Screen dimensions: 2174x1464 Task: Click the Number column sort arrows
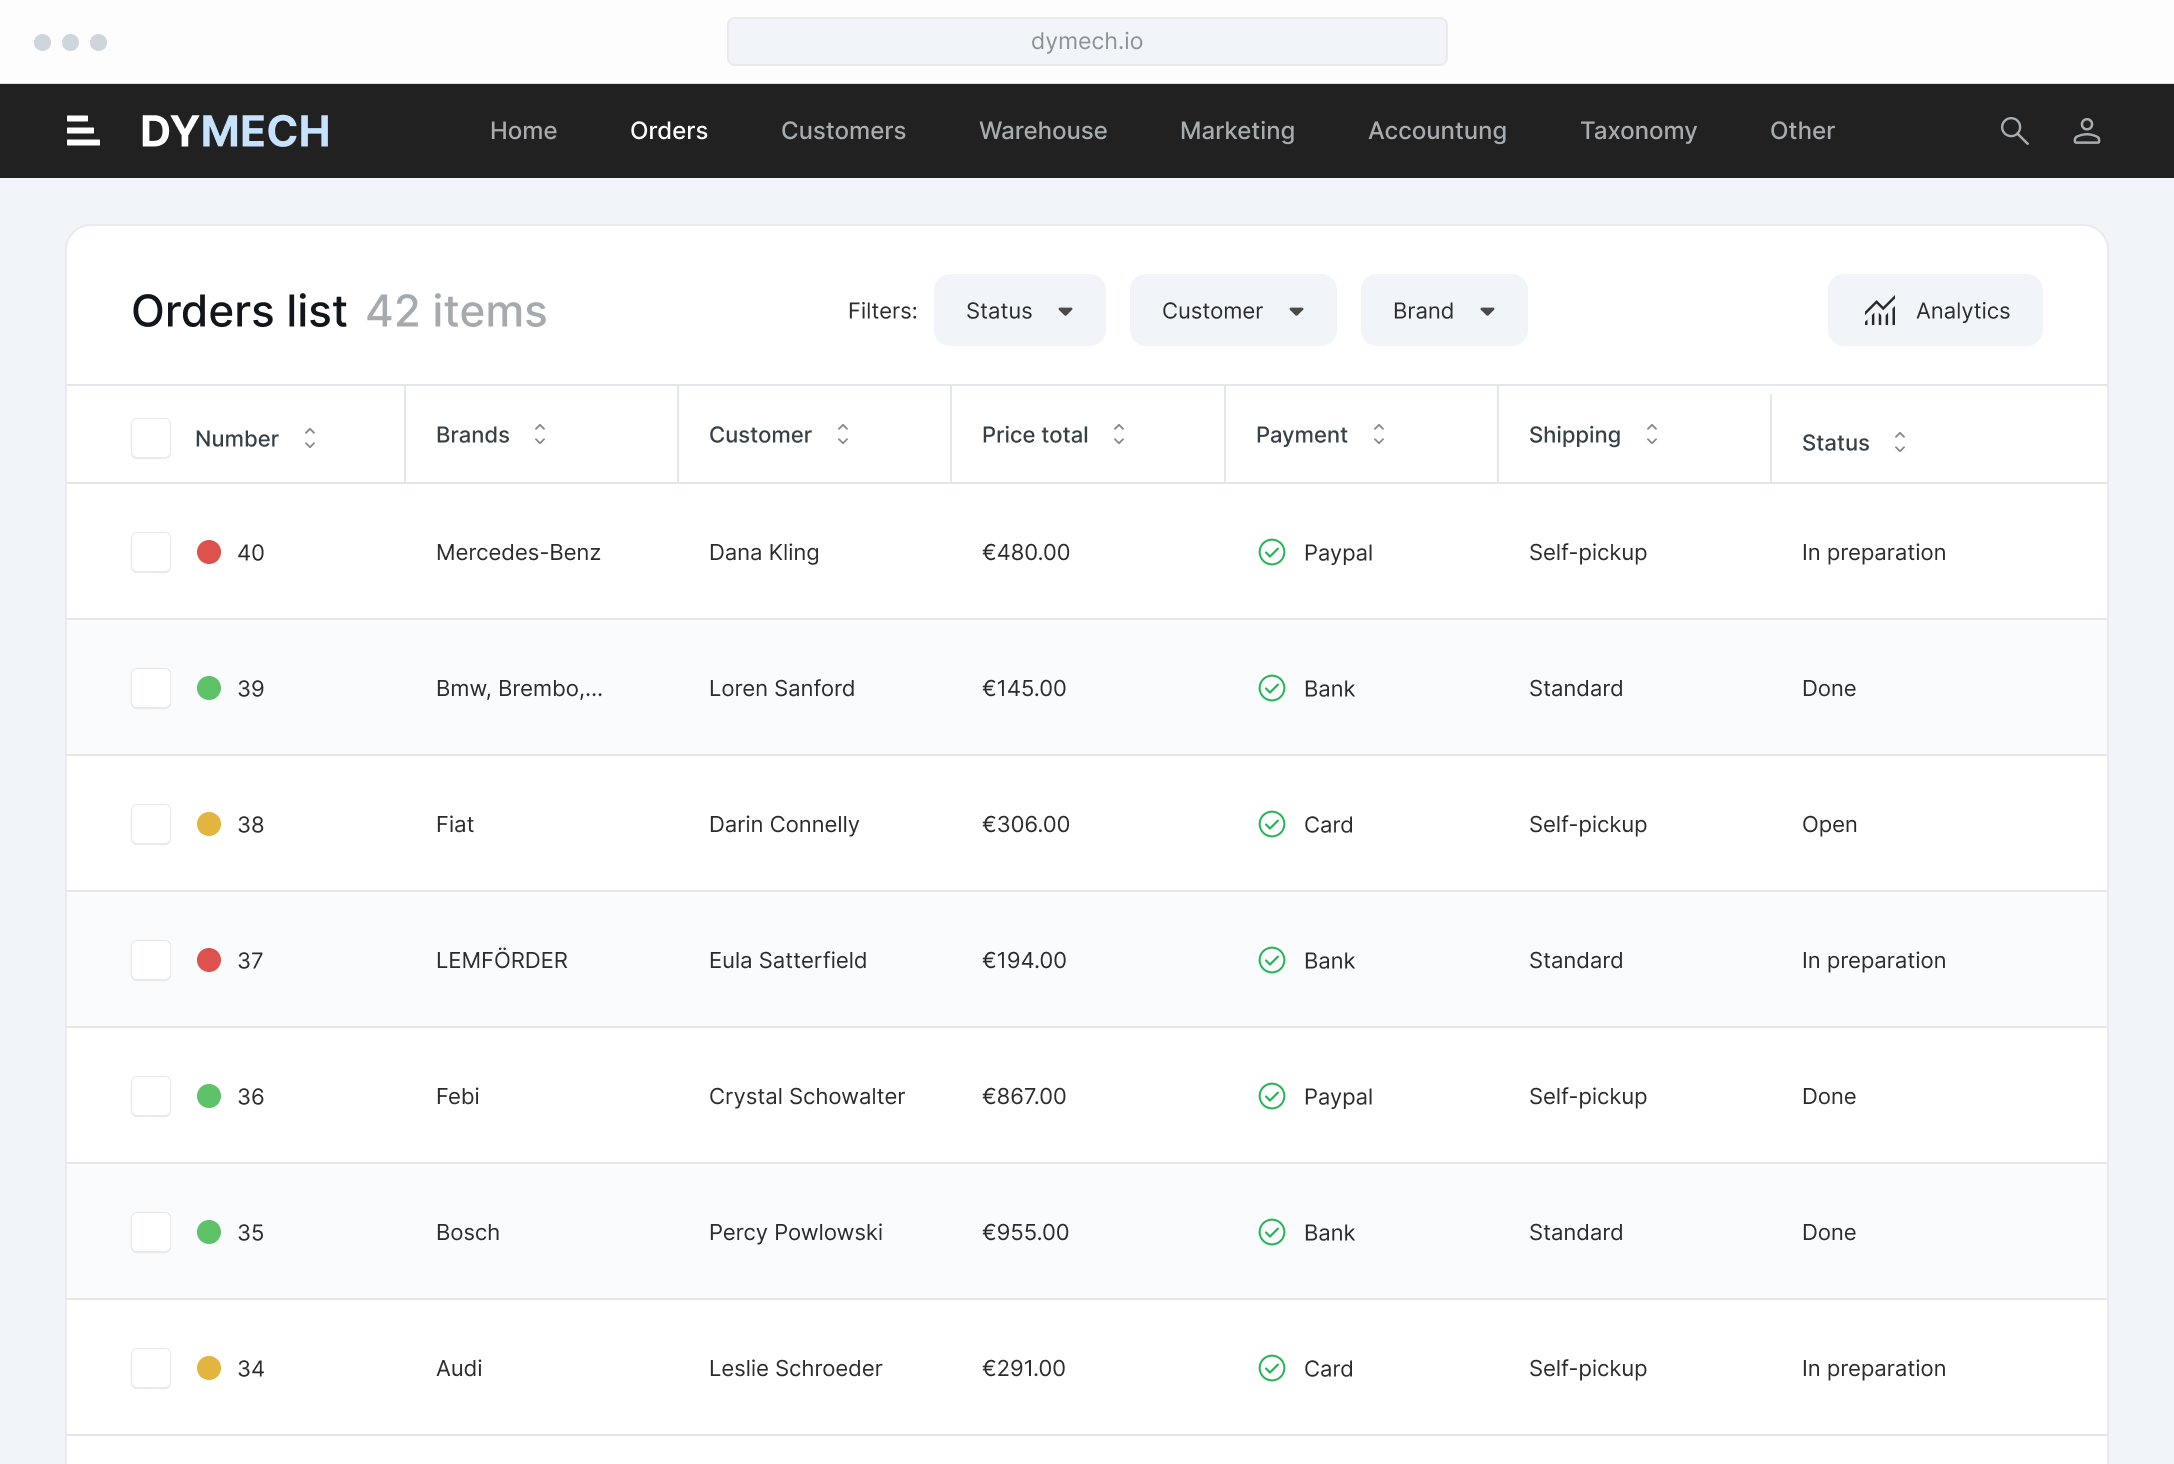click(x=310, y=438)
